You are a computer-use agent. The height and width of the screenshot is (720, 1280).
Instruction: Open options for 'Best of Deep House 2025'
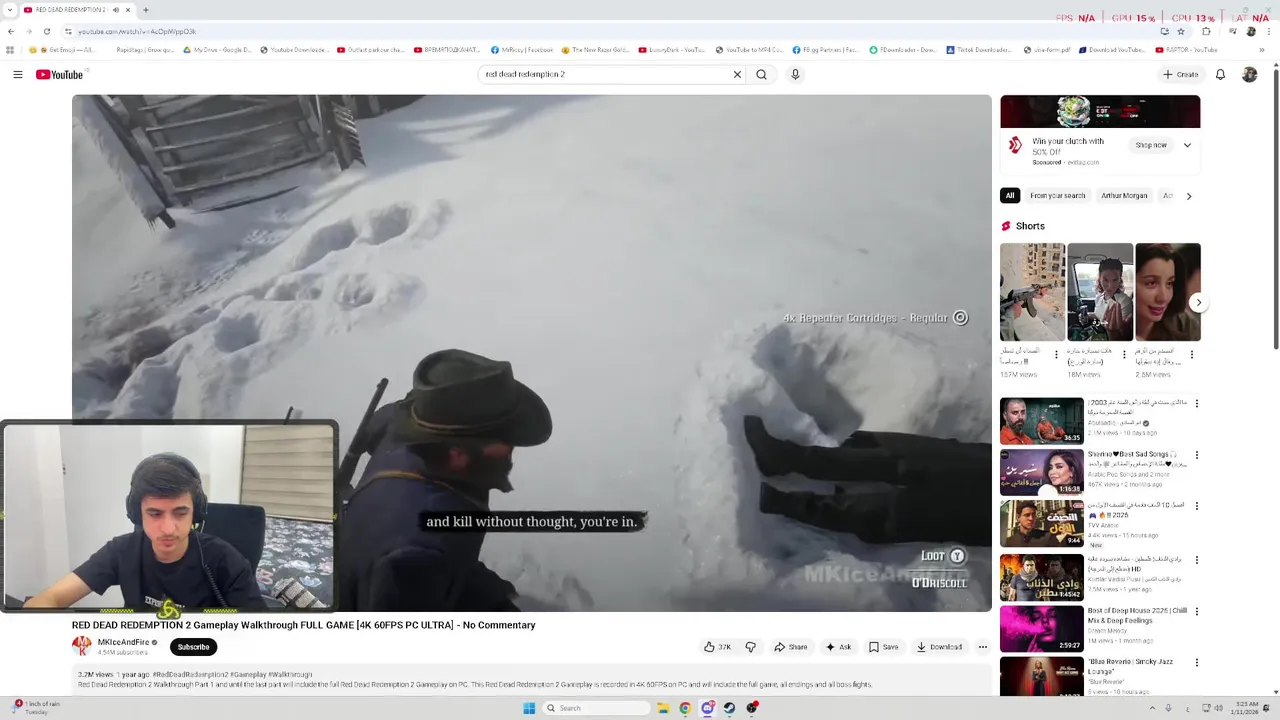[1197, 611]
